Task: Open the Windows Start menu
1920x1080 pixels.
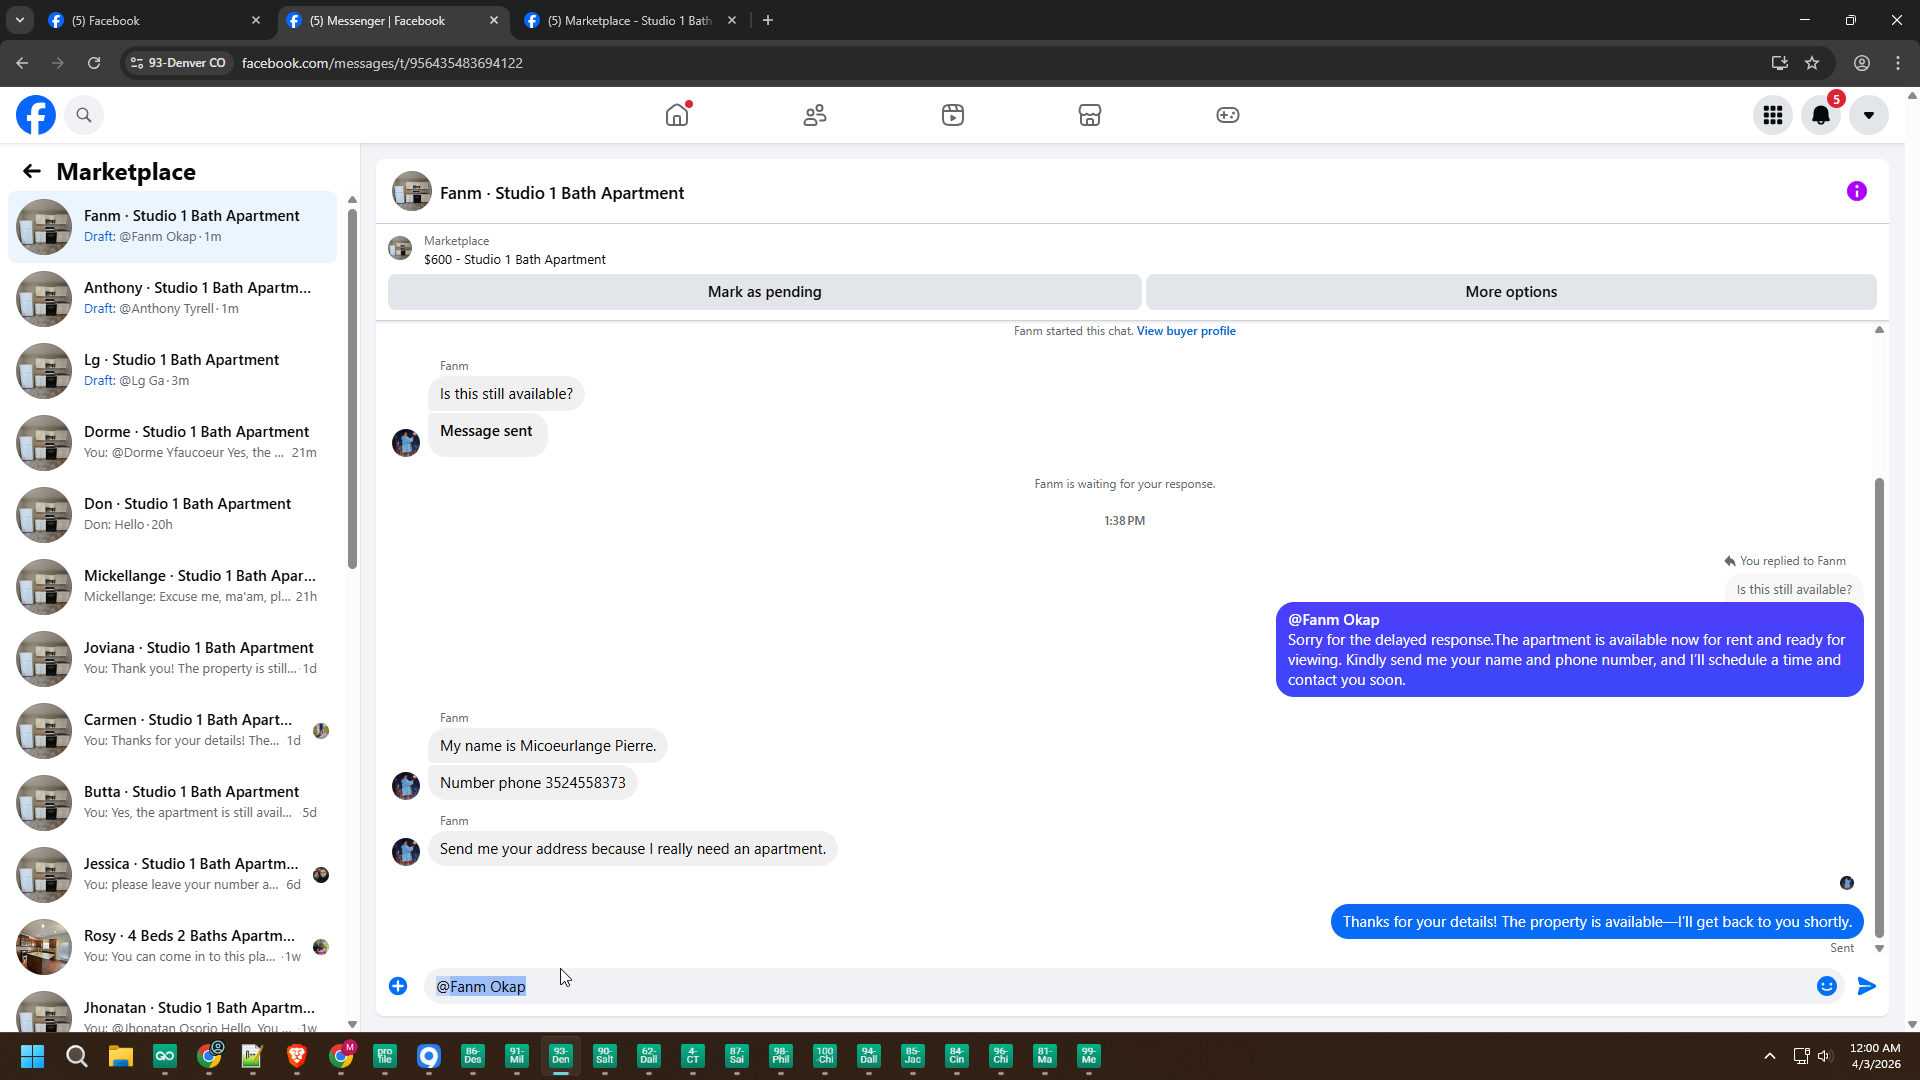Action: (x=32, y=1056)
